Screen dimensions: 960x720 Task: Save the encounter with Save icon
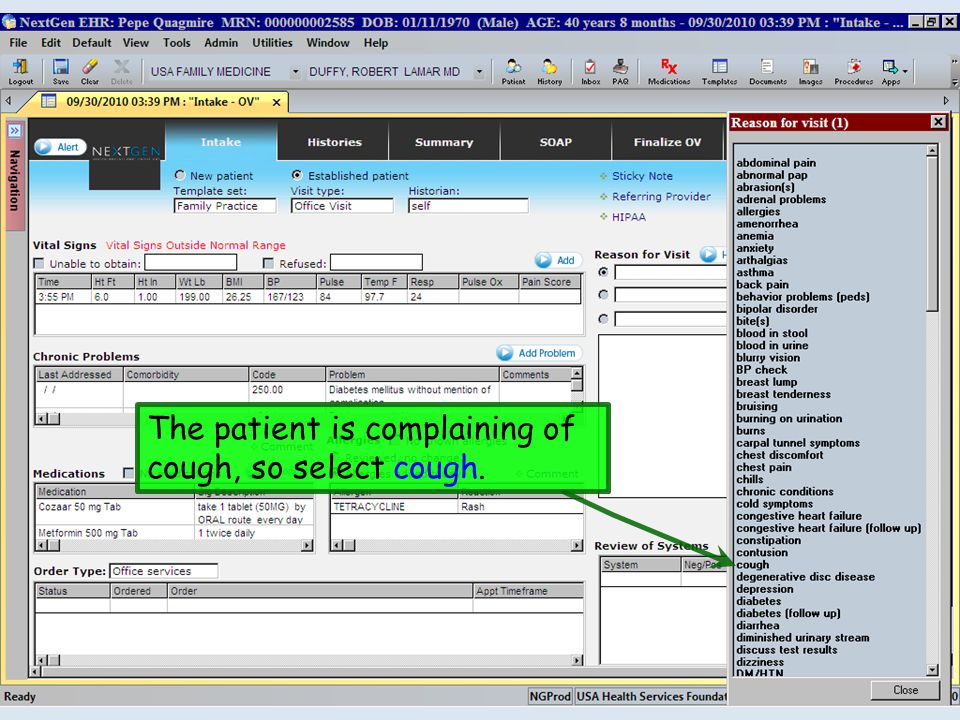61,71
